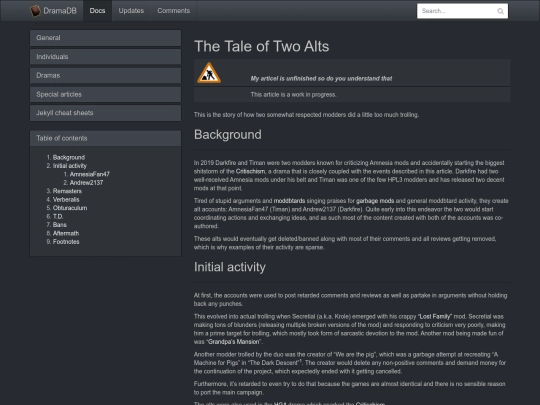The height and width of the screenshot is (405, 540).
Task: Click the search magnifier icon
Action: tap(500, 11)
